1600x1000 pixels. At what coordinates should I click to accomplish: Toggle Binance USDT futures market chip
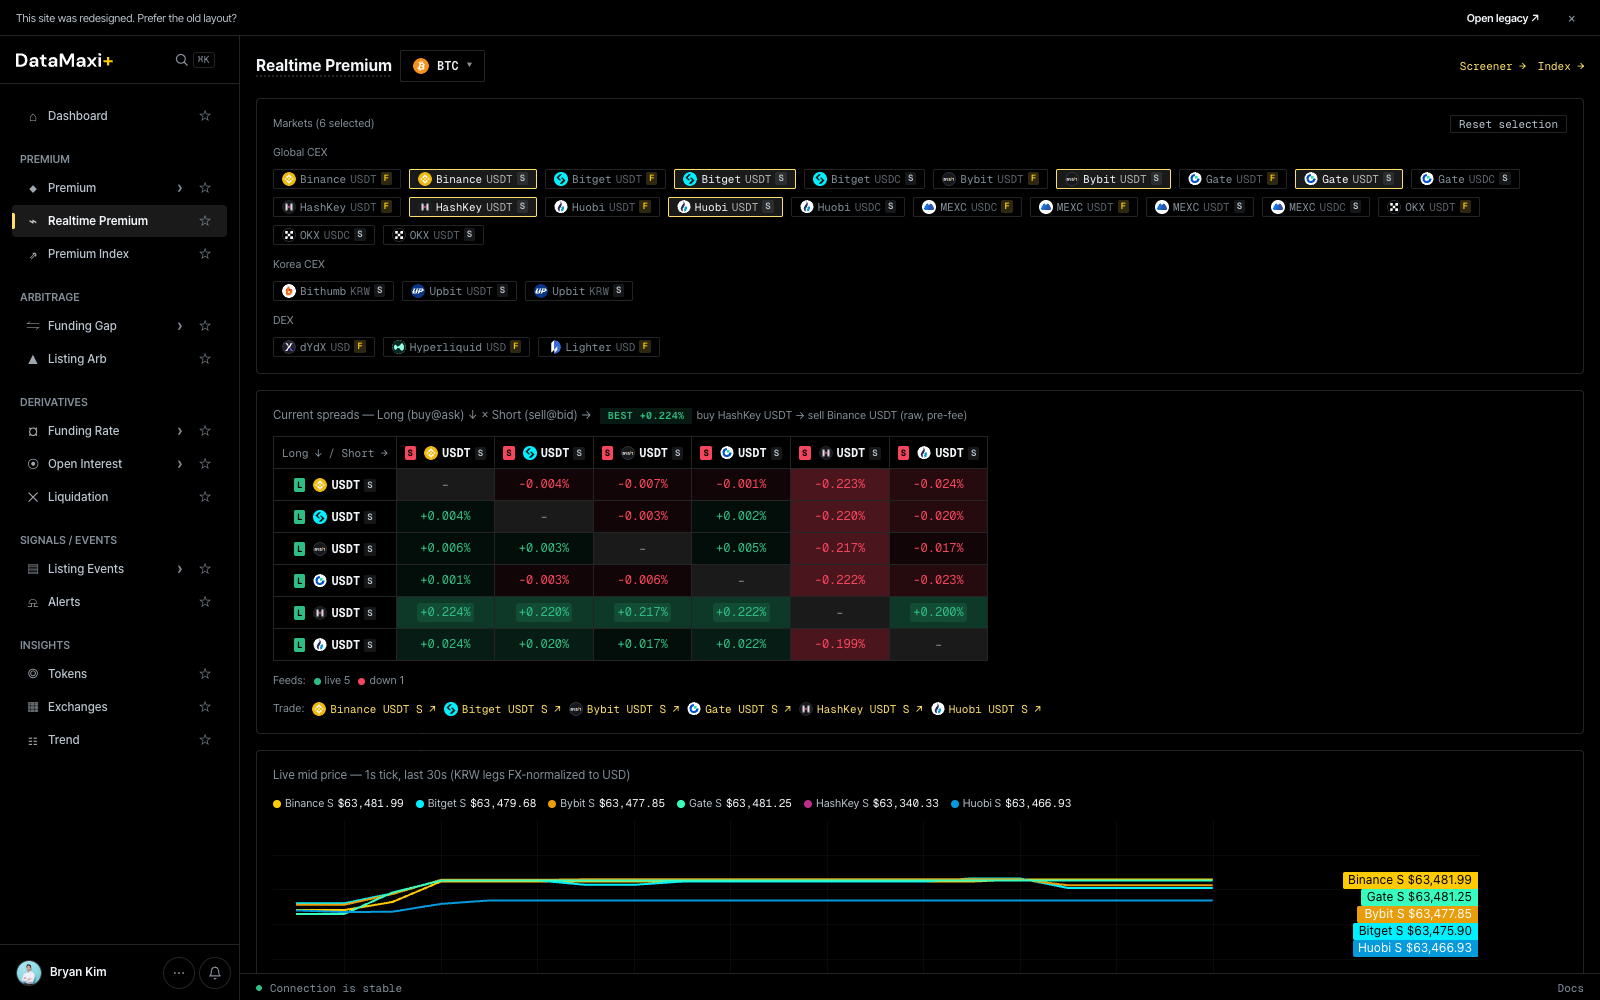coord(337,179)
